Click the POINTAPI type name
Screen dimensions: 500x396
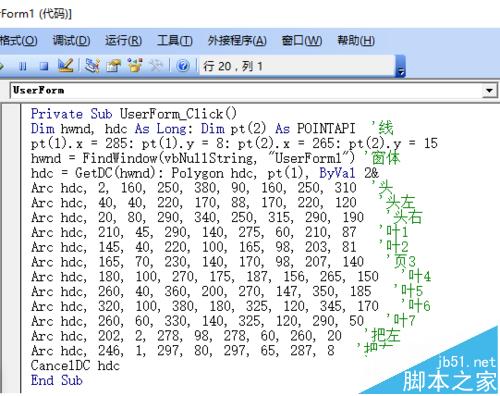point(326,129)
